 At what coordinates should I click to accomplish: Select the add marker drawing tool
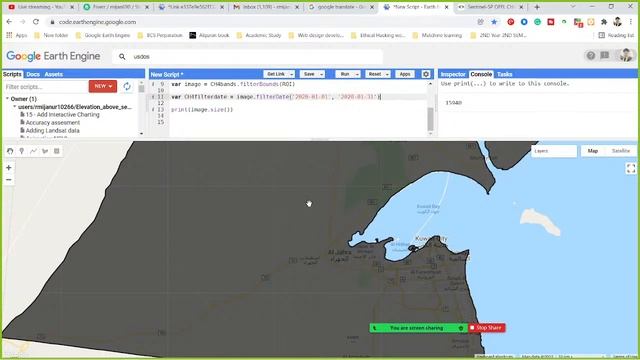(22, 151)
